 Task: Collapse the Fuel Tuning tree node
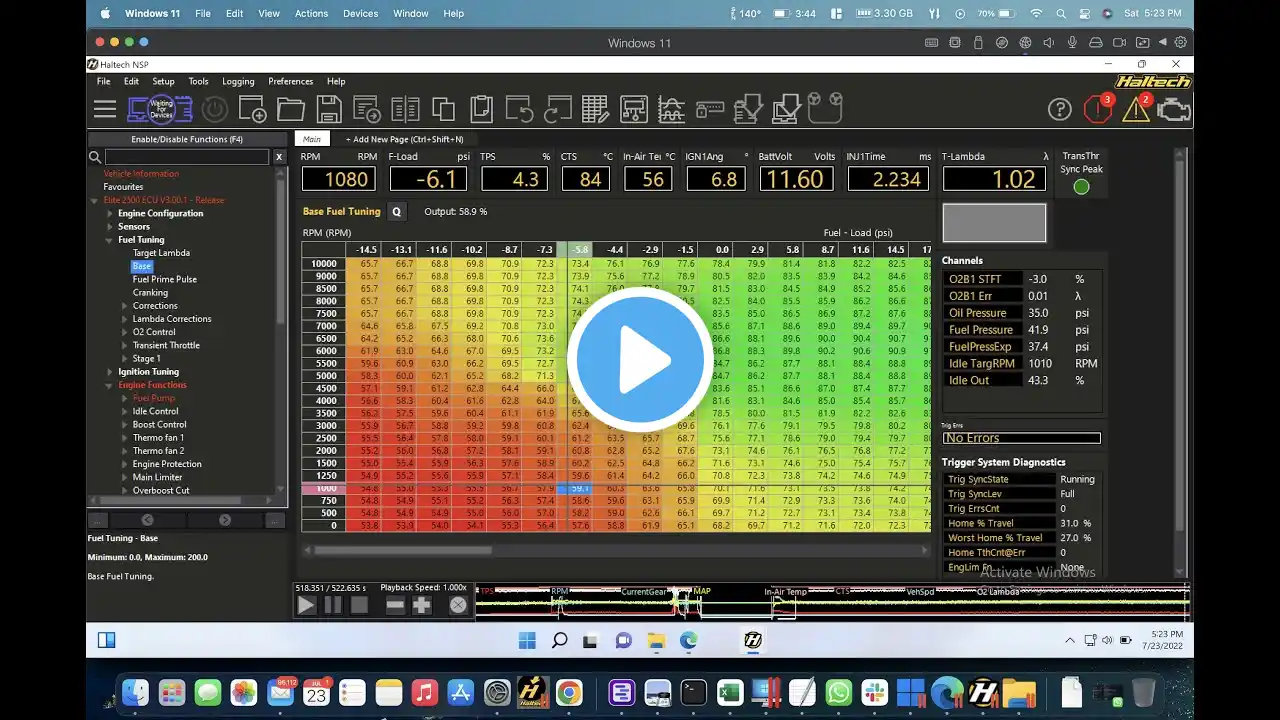coord(110,240)
